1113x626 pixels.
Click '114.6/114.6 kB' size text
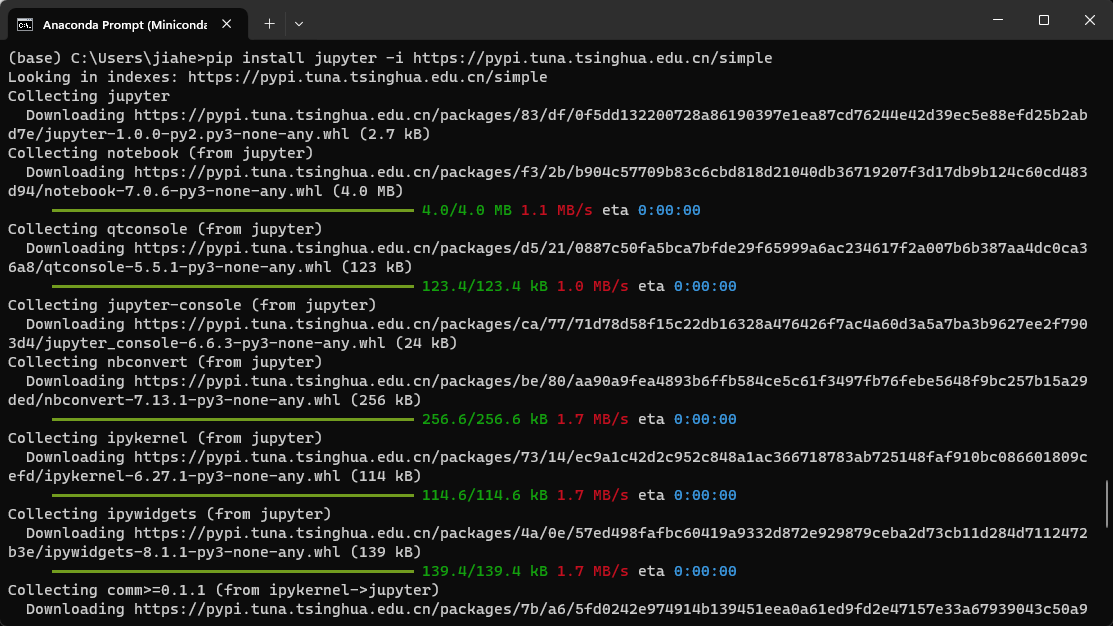485,495
